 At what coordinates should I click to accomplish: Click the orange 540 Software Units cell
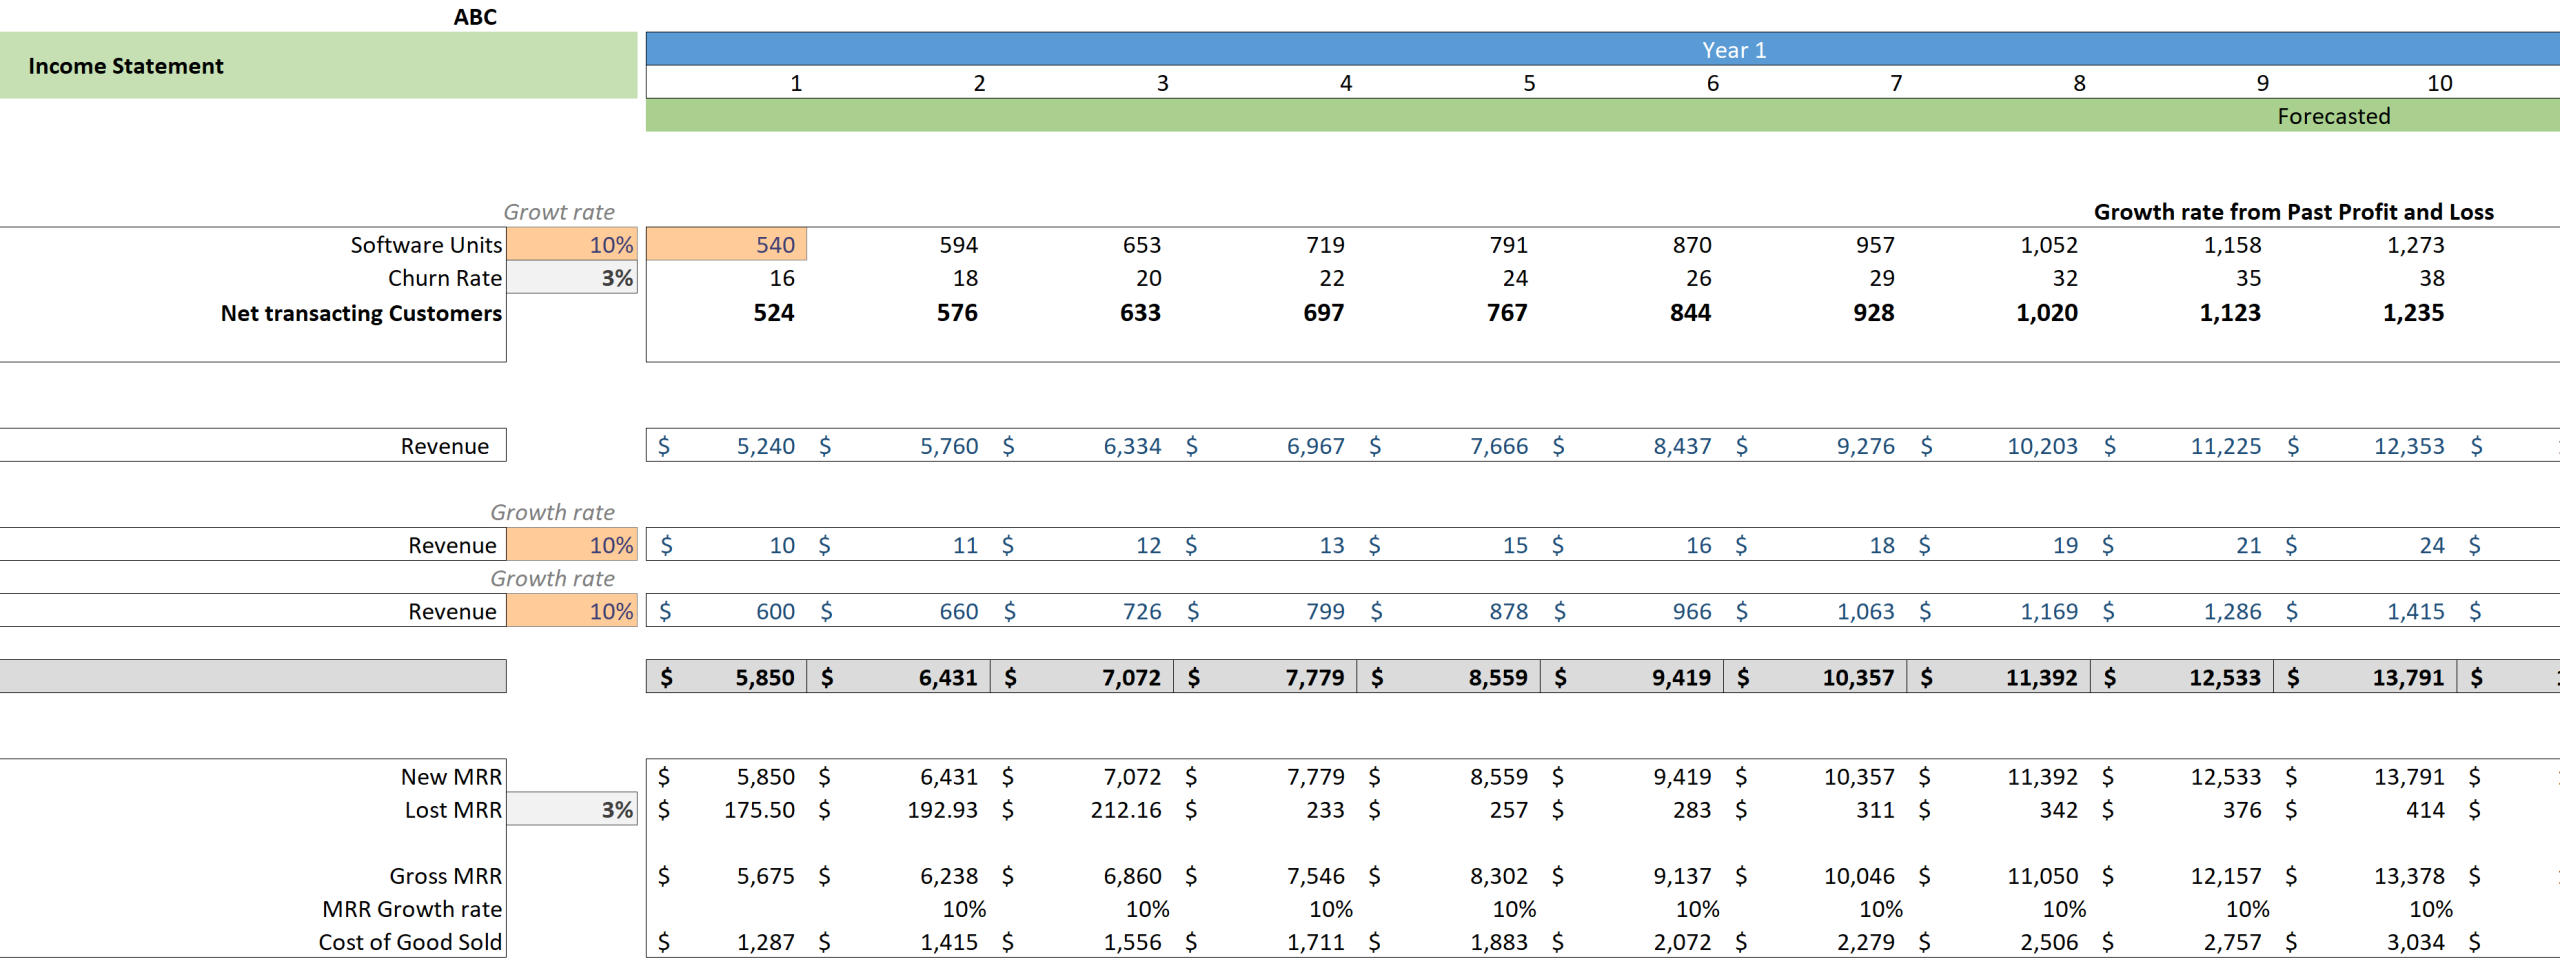pyautogui.click(x=726, y=245)
